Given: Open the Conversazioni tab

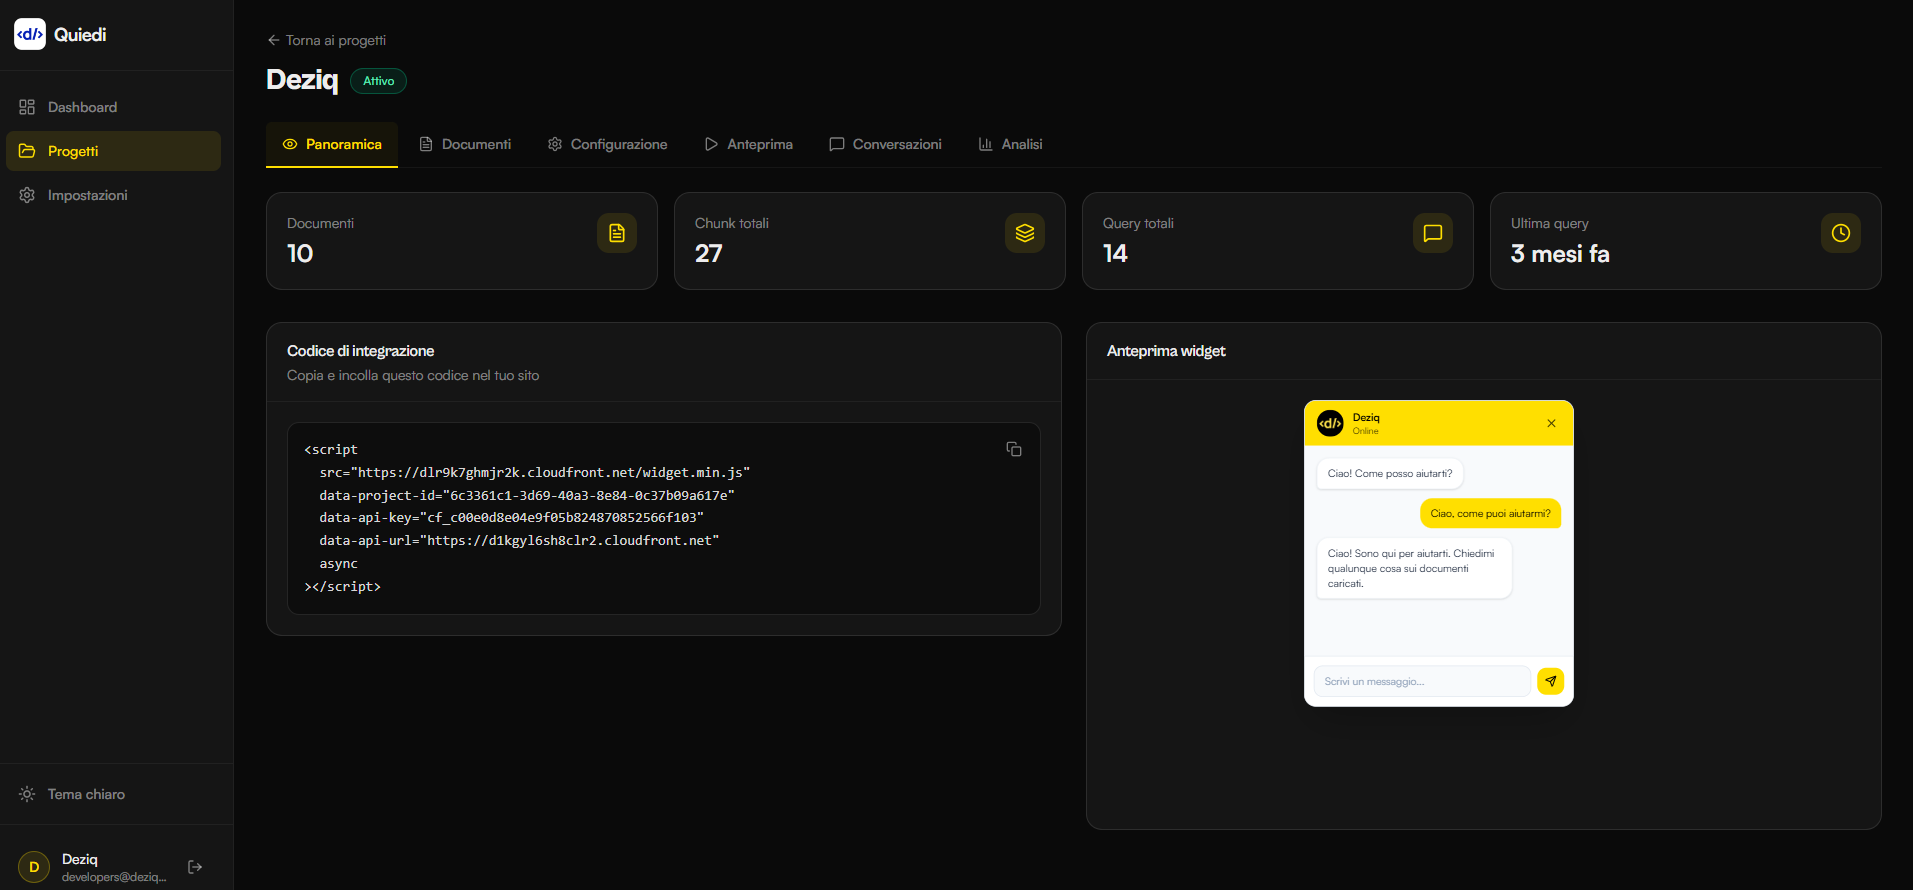Looking at the screenshot, I should [886, 144].
